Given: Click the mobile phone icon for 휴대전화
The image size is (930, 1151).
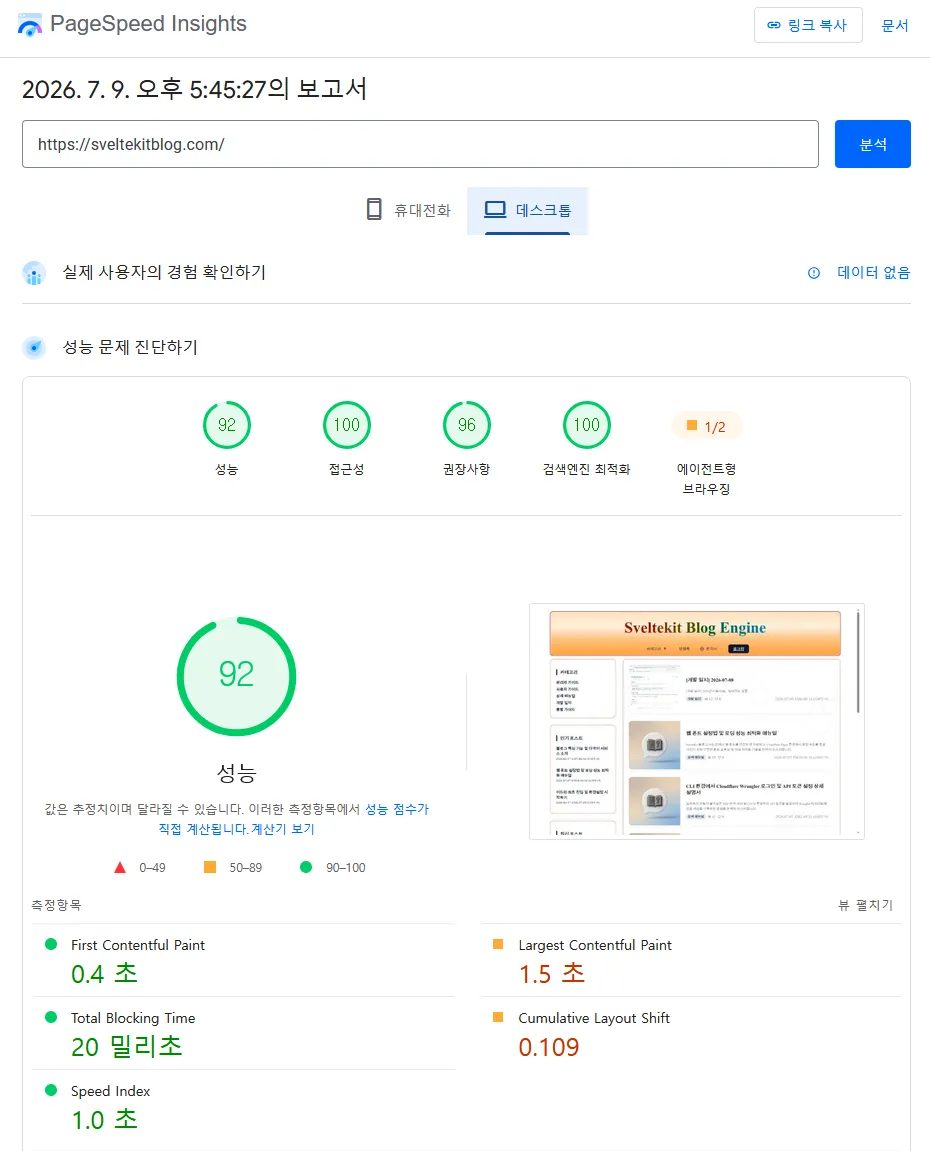Looking at the screenshot, I should [374, 209].
